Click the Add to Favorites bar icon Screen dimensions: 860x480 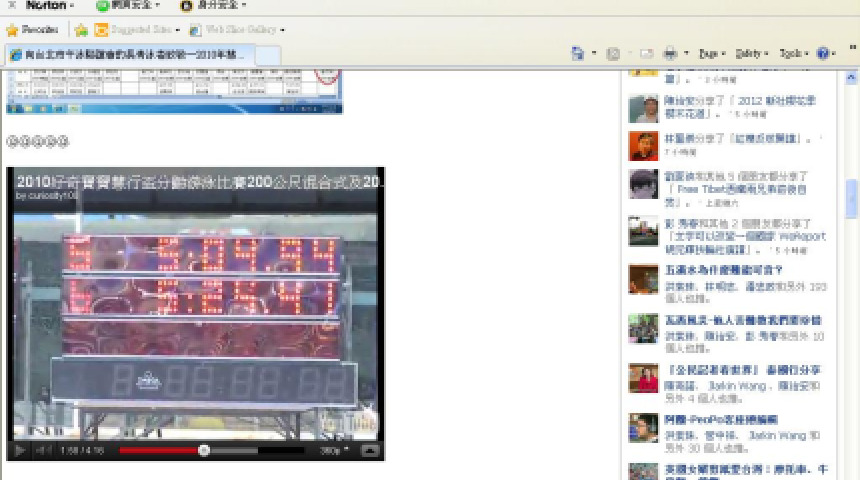(81, 30)
